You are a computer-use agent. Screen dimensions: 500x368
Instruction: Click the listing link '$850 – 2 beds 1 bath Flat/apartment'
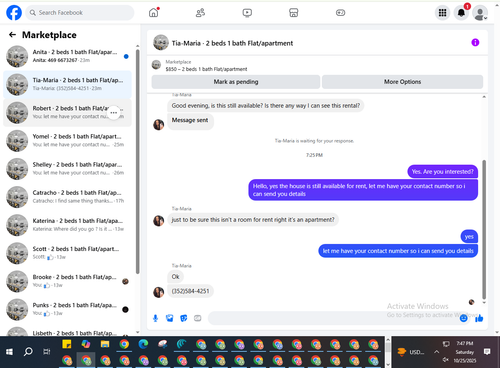point(206,69)
